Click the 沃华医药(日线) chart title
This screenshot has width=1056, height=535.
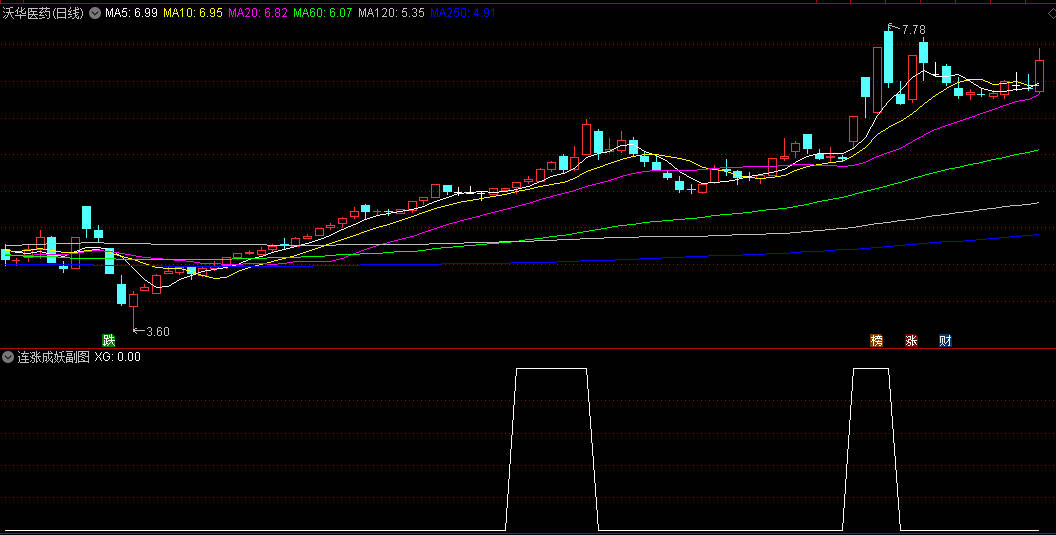43,13
